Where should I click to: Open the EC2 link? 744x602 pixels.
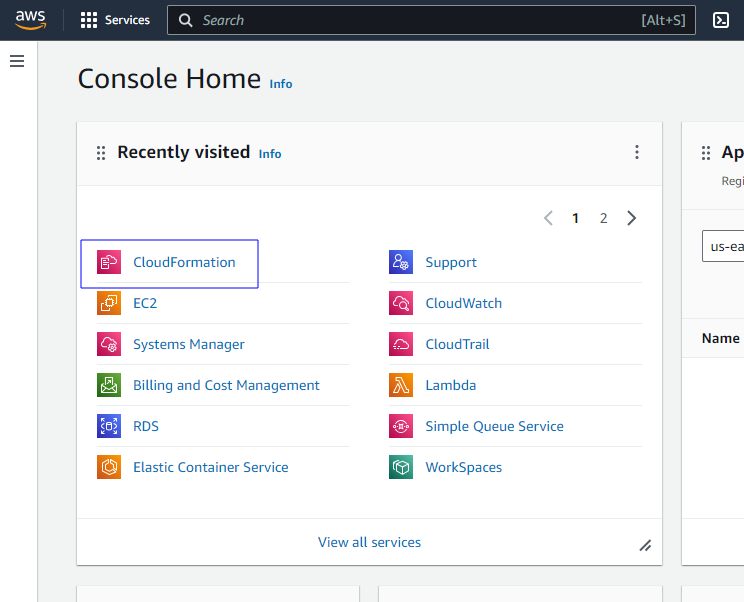pos(145,303)
